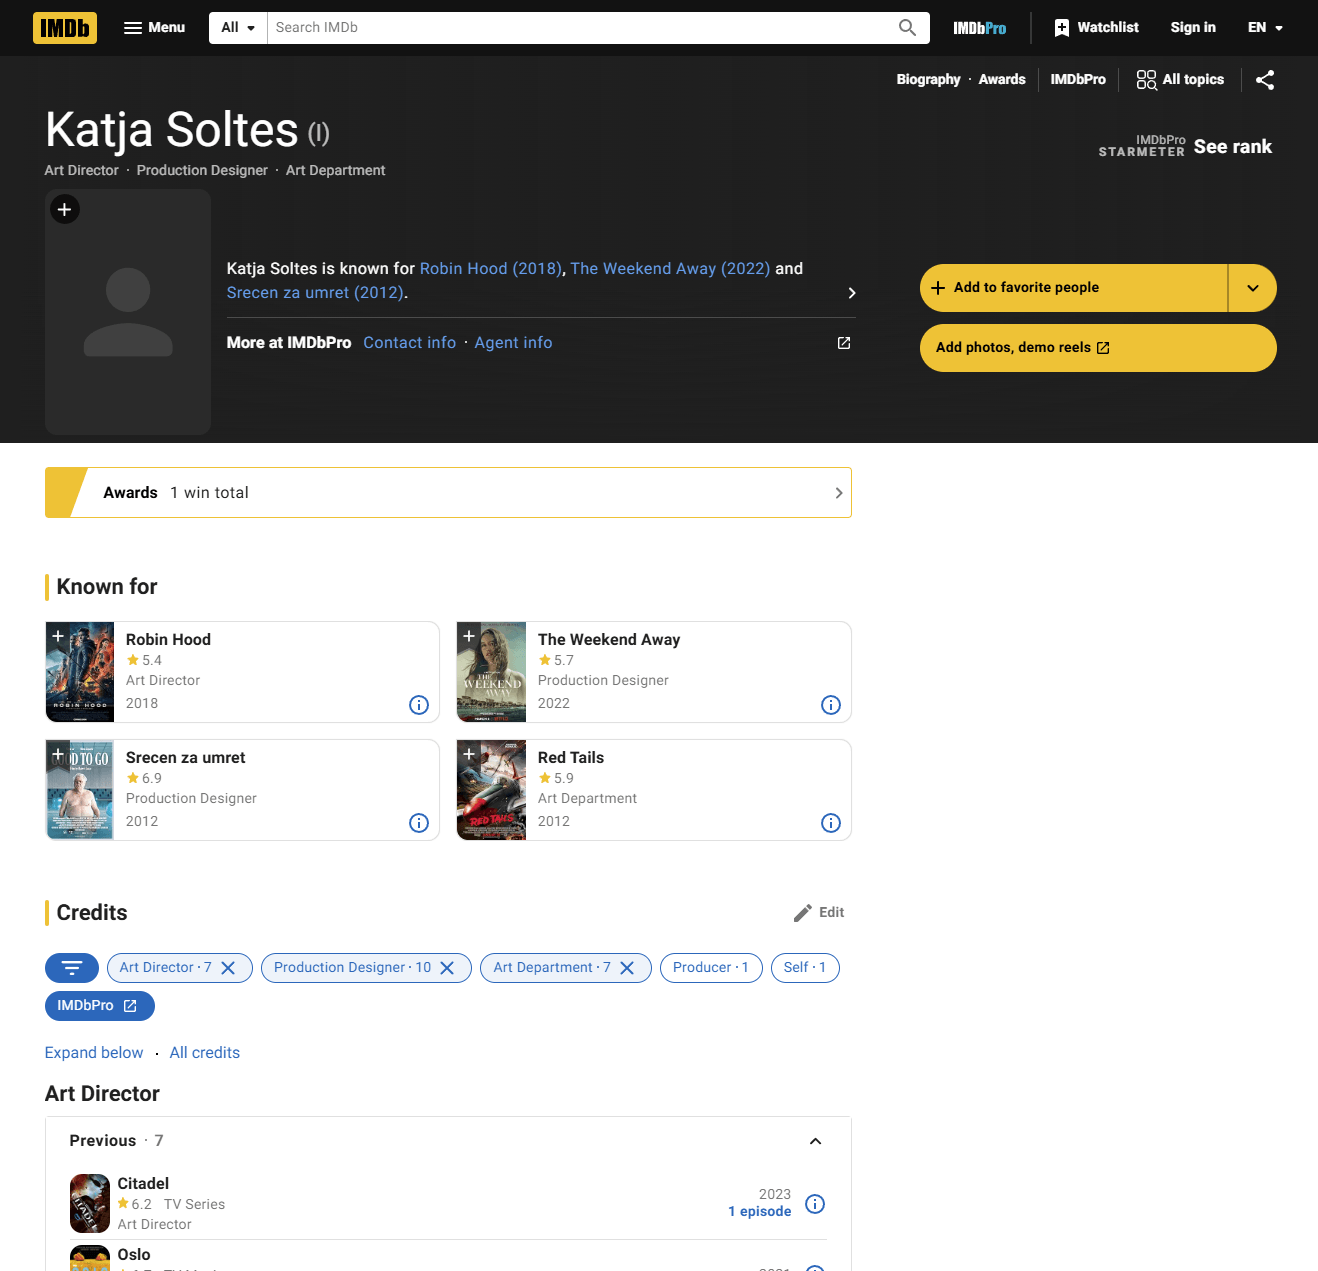
Task: Click Sign in
Action: 1193,28
